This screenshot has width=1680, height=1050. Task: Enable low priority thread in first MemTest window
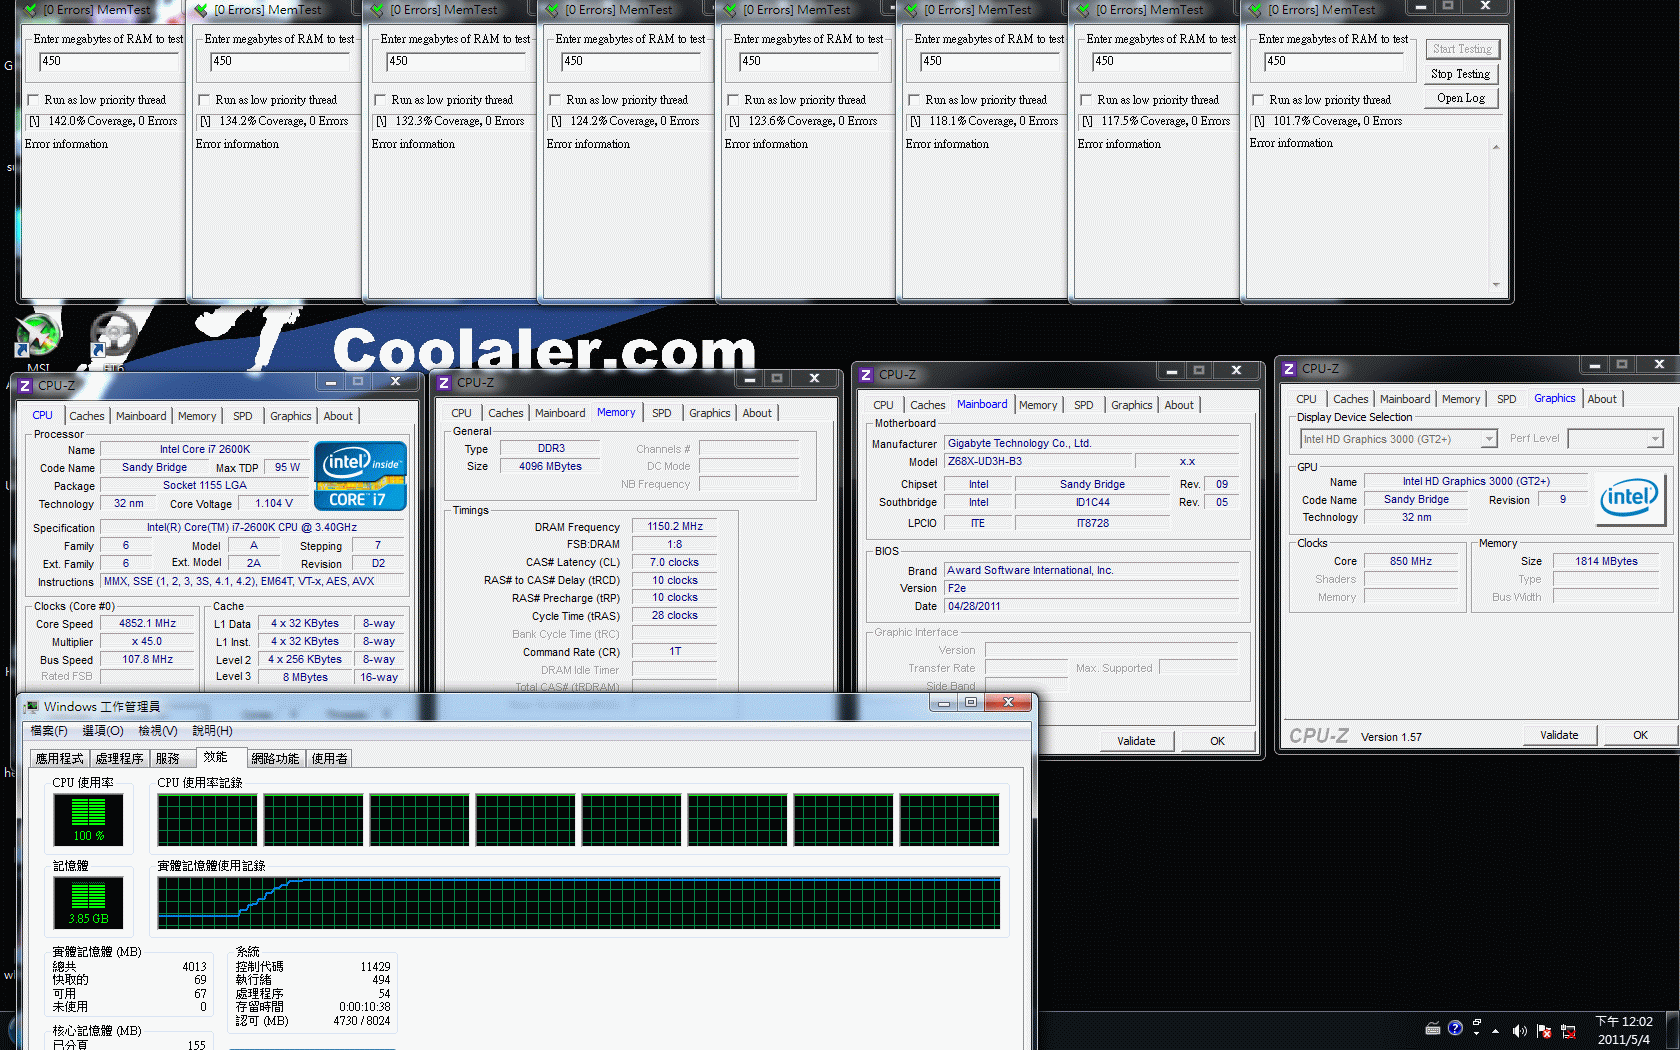(x=33, y=100)
